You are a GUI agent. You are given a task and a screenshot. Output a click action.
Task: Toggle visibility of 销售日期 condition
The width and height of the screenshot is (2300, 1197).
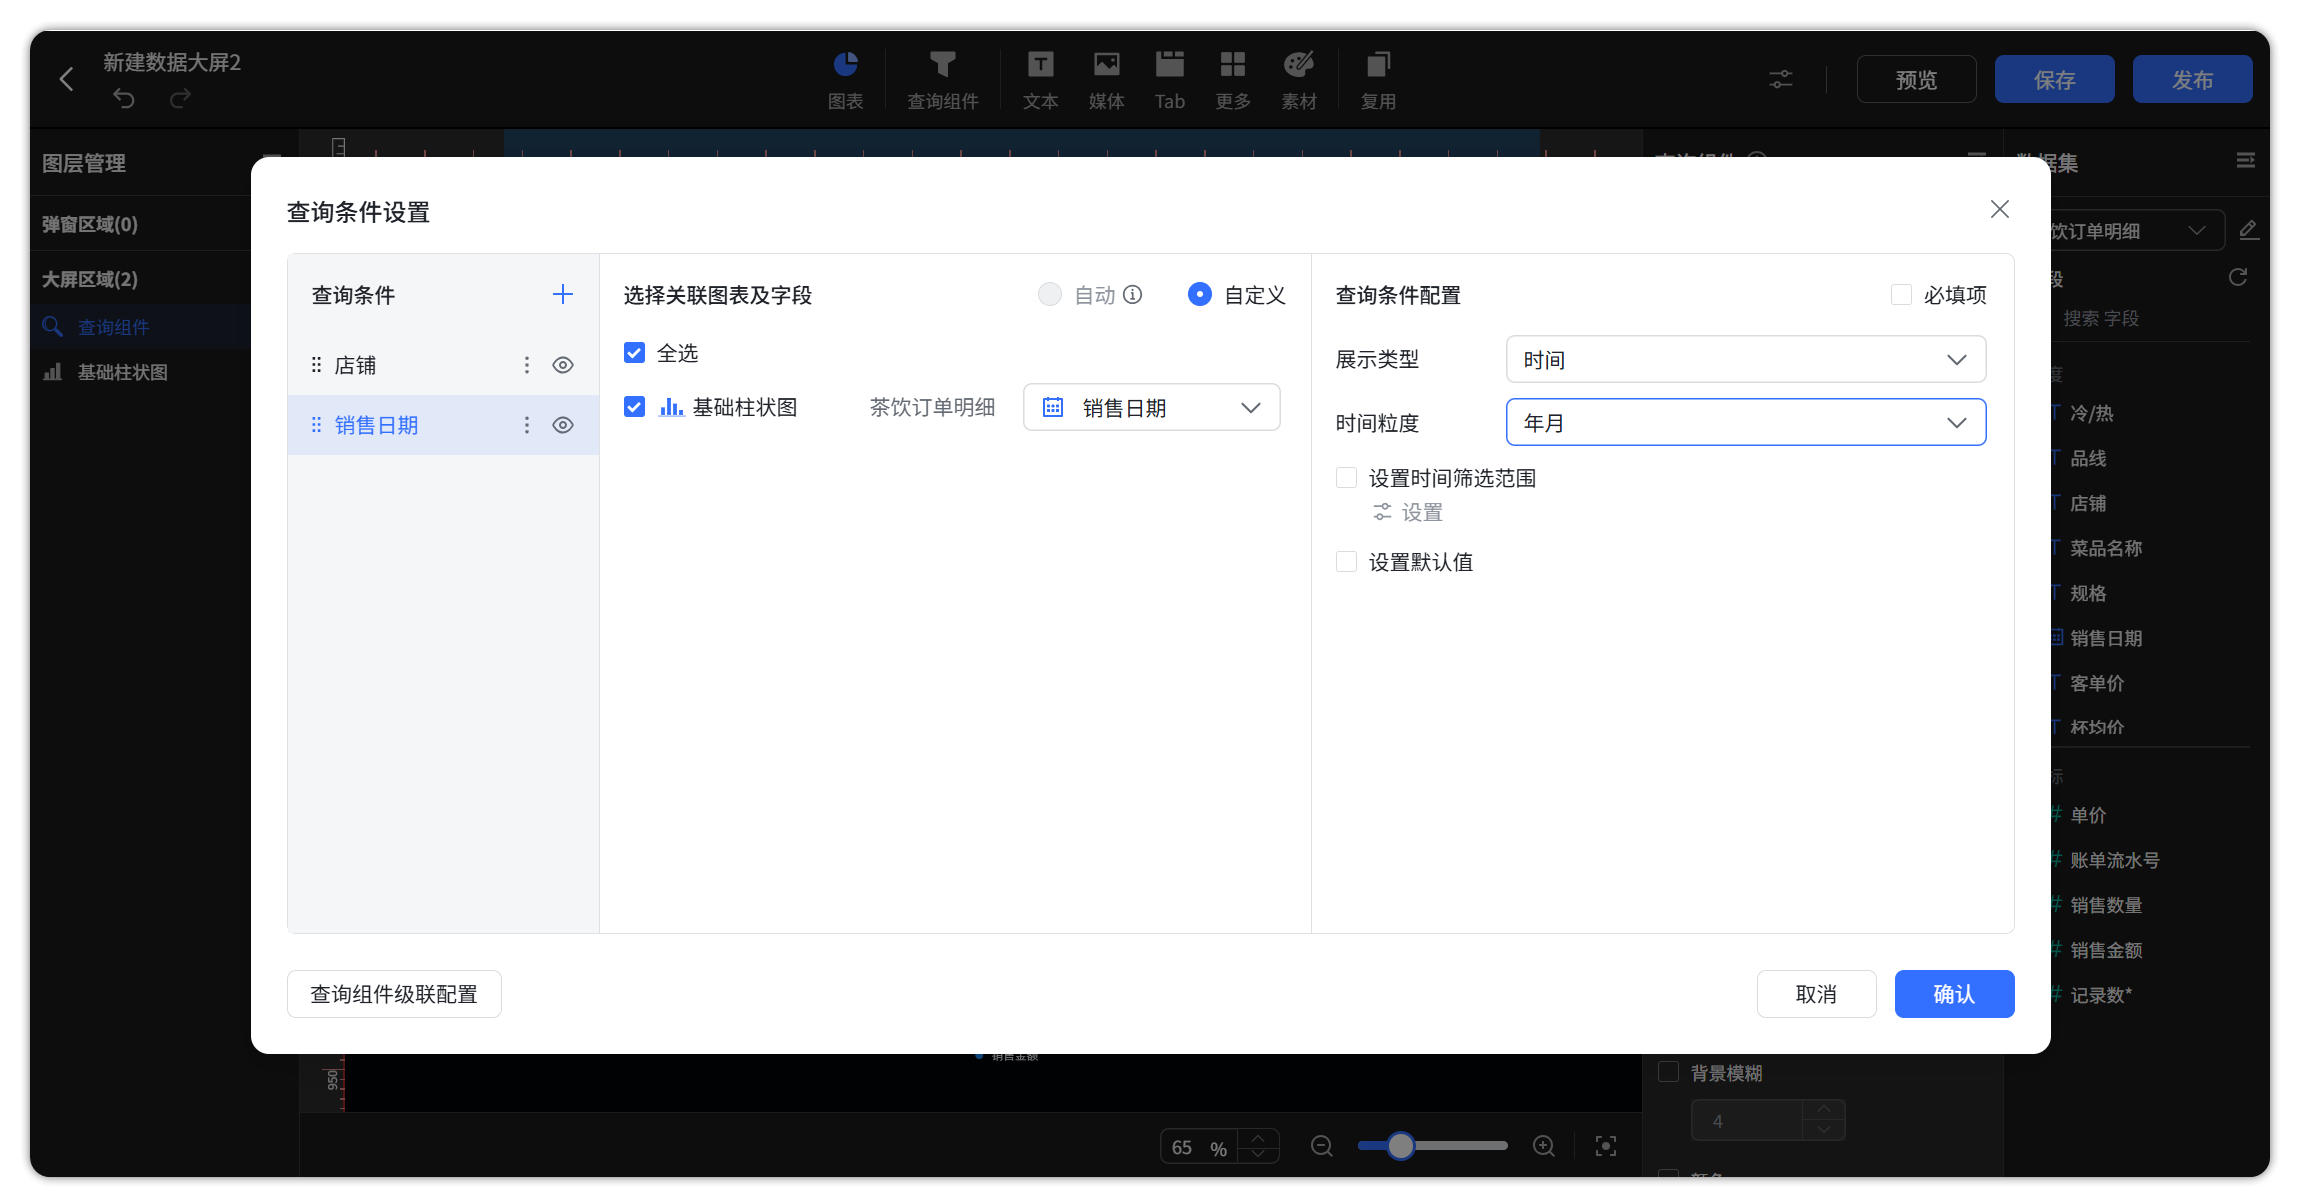tap(563, 425)
